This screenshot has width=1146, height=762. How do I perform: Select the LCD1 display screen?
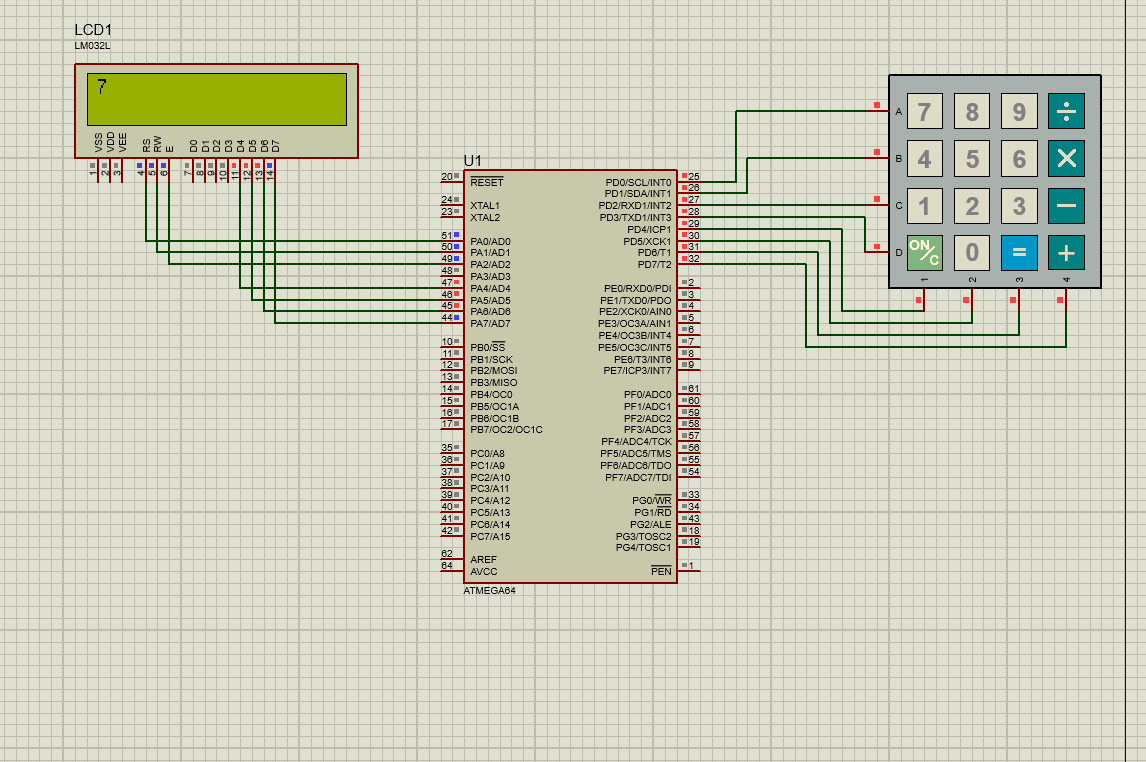click(216, 99)
